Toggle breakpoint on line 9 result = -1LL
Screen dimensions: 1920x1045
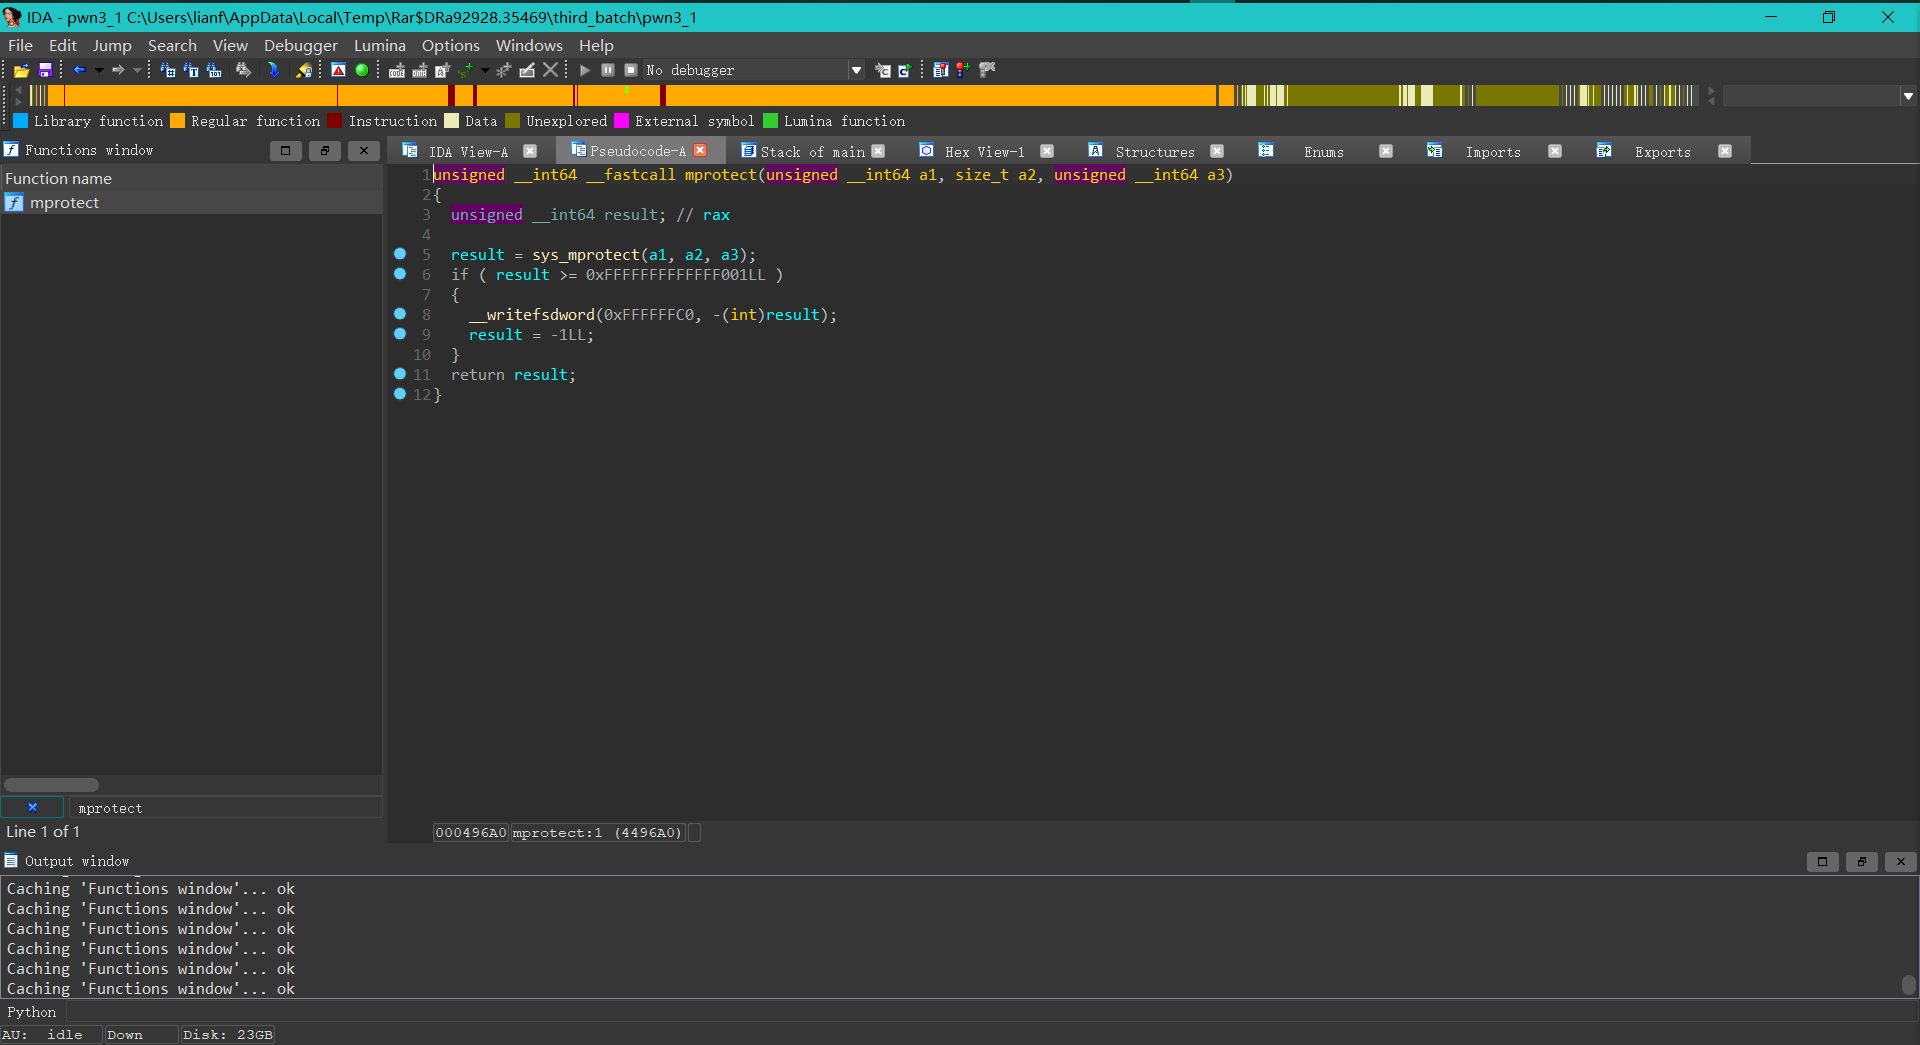click(x=400, y=334)
